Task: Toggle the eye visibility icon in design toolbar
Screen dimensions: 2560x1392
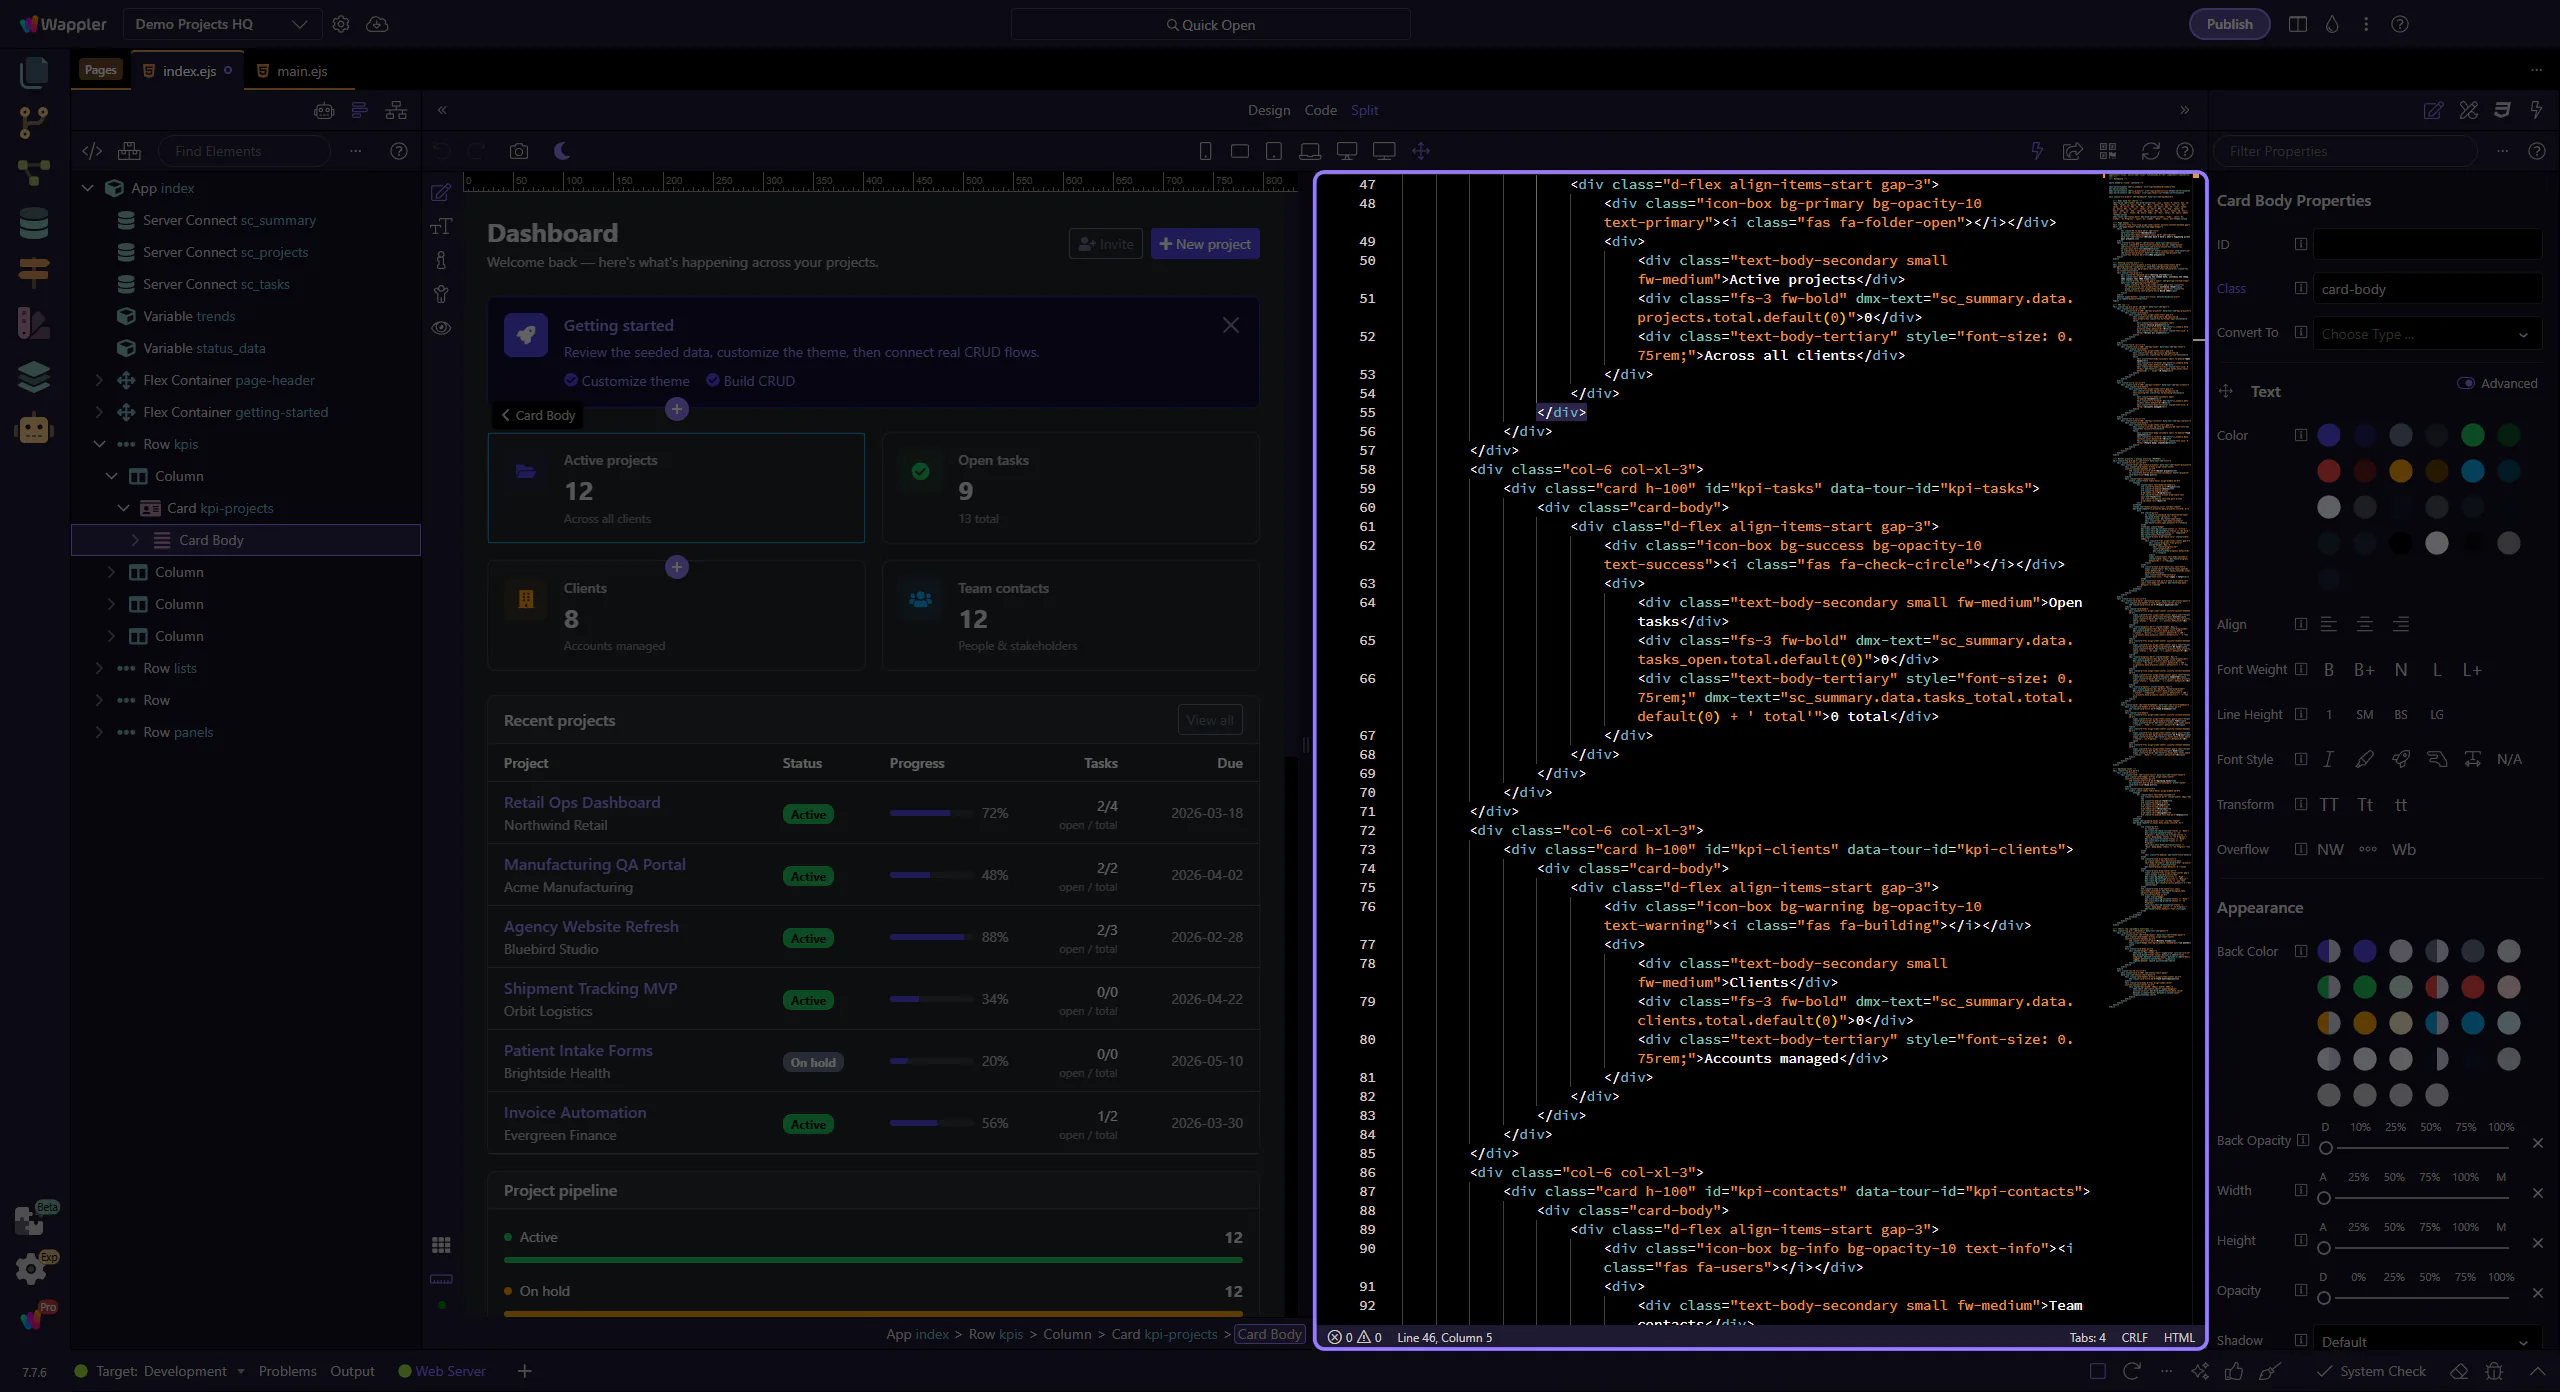Action: pos(441,328)
